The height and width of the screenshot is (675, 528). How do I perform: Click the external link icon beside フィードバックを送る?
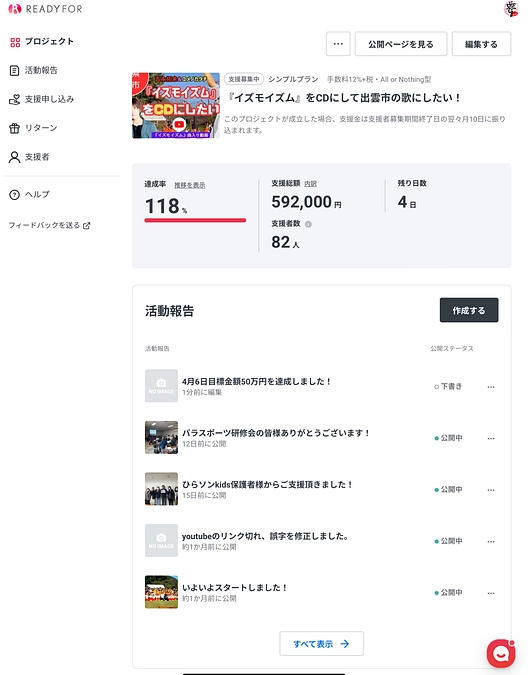point(86,226)
